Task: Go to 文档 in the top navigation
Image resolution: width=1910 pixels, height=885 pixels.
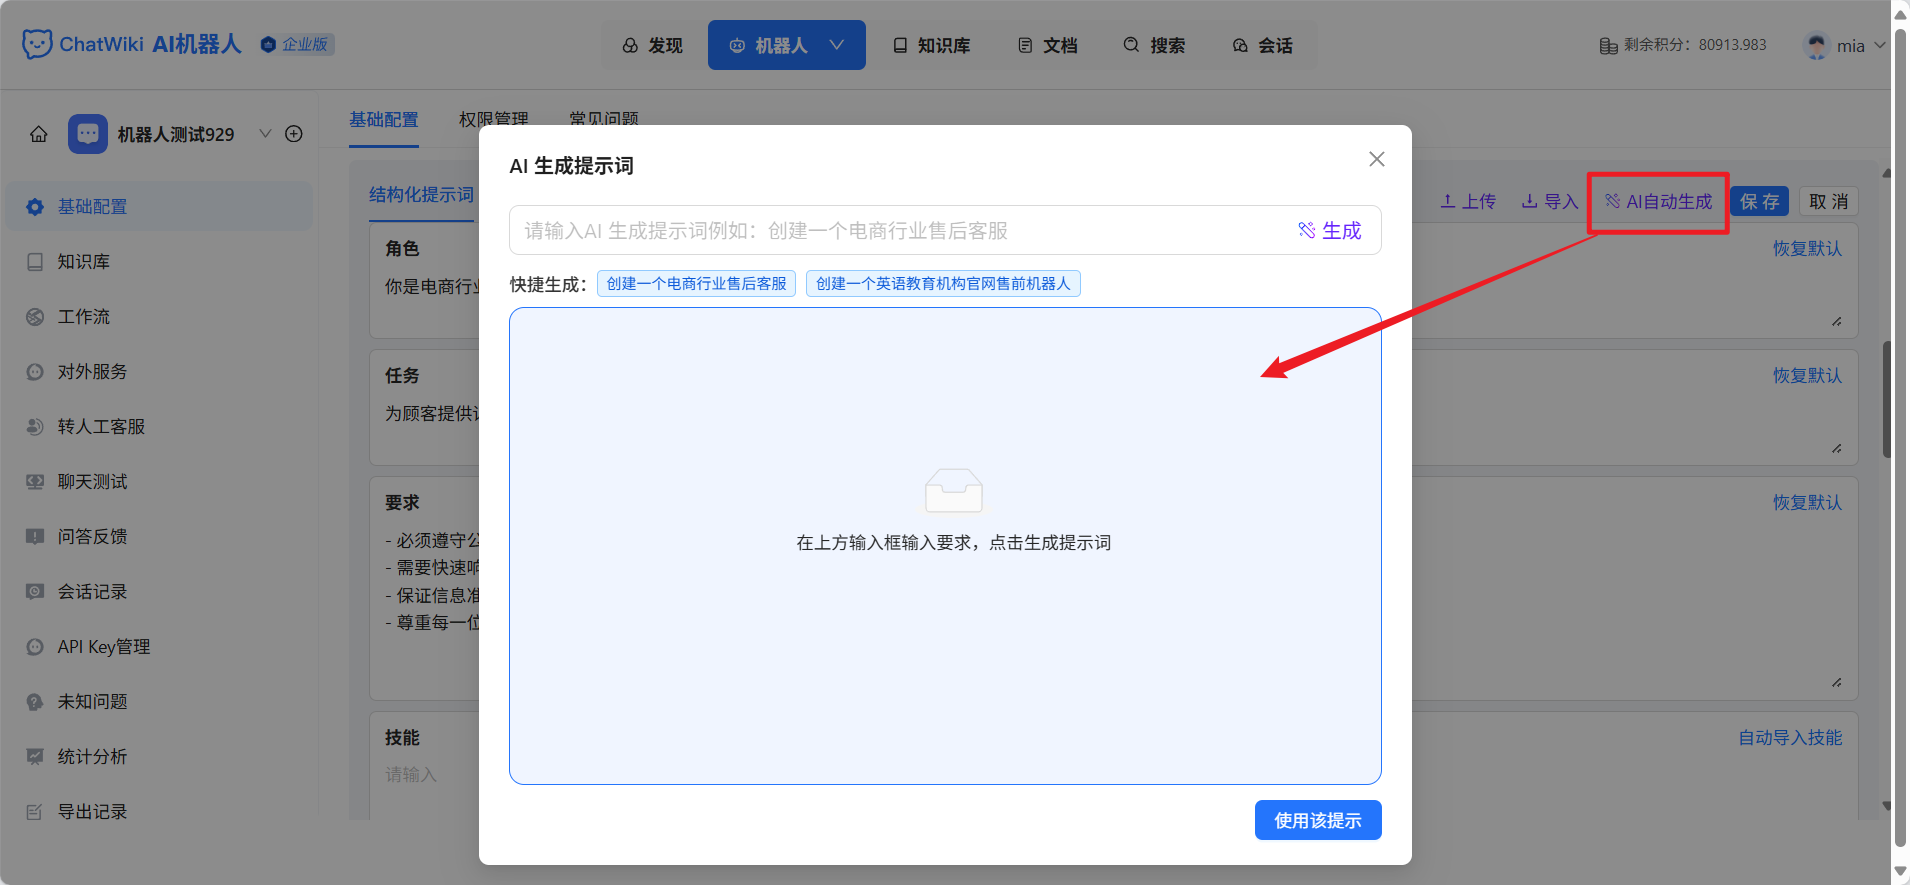Action: click(x=1047, y=45)
